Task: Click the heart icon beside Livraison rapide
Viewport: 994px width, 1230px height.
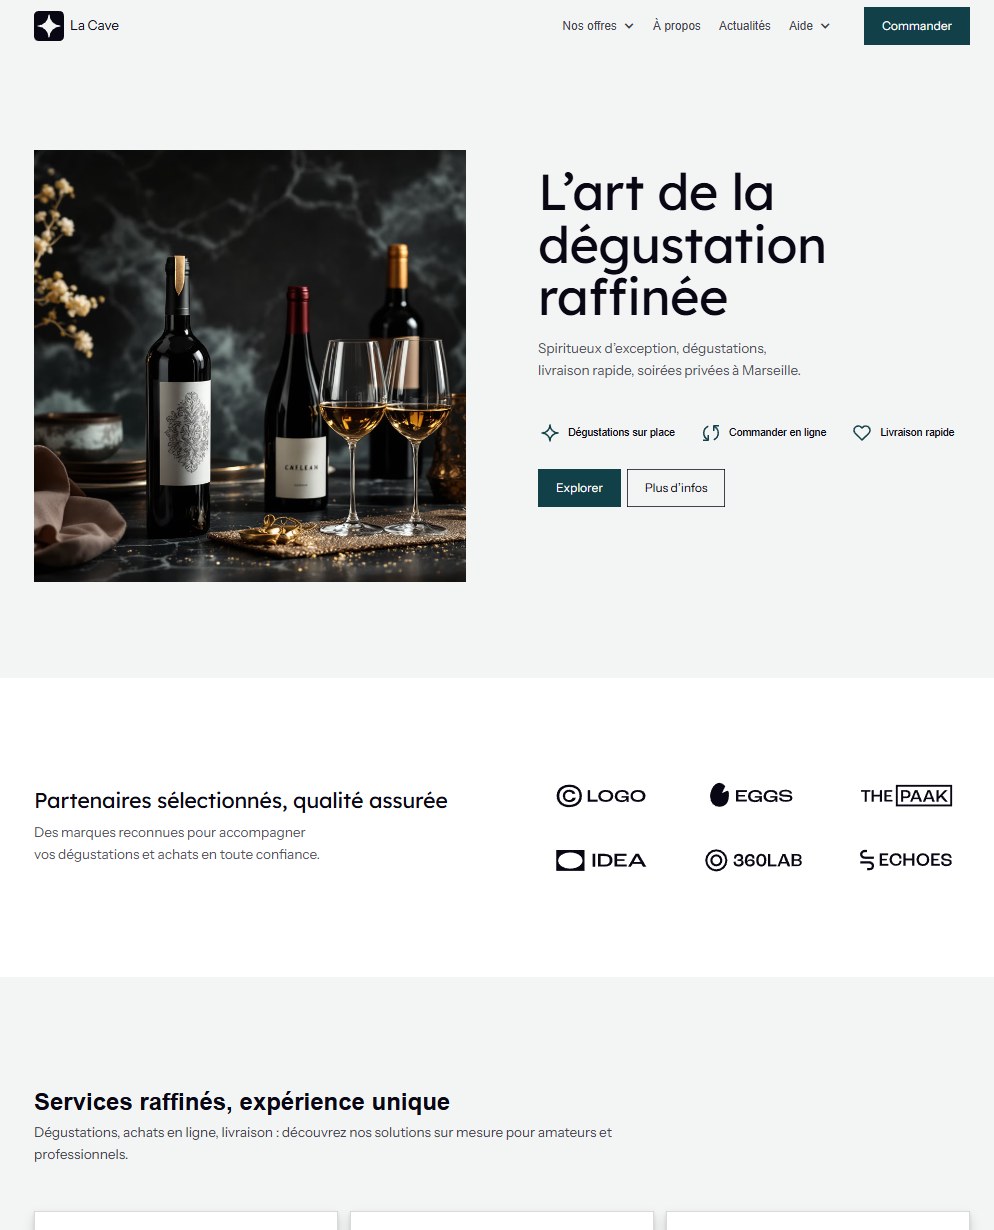Action: click(x=862, y=433)
